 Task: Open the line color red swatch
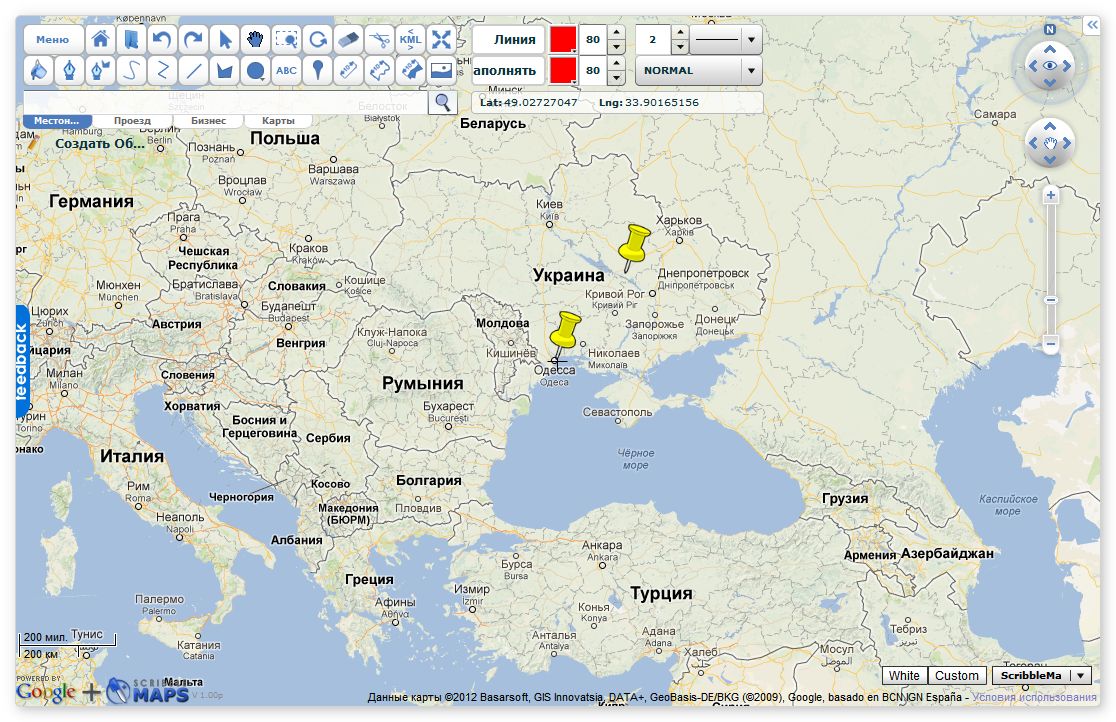pos(563,40)
